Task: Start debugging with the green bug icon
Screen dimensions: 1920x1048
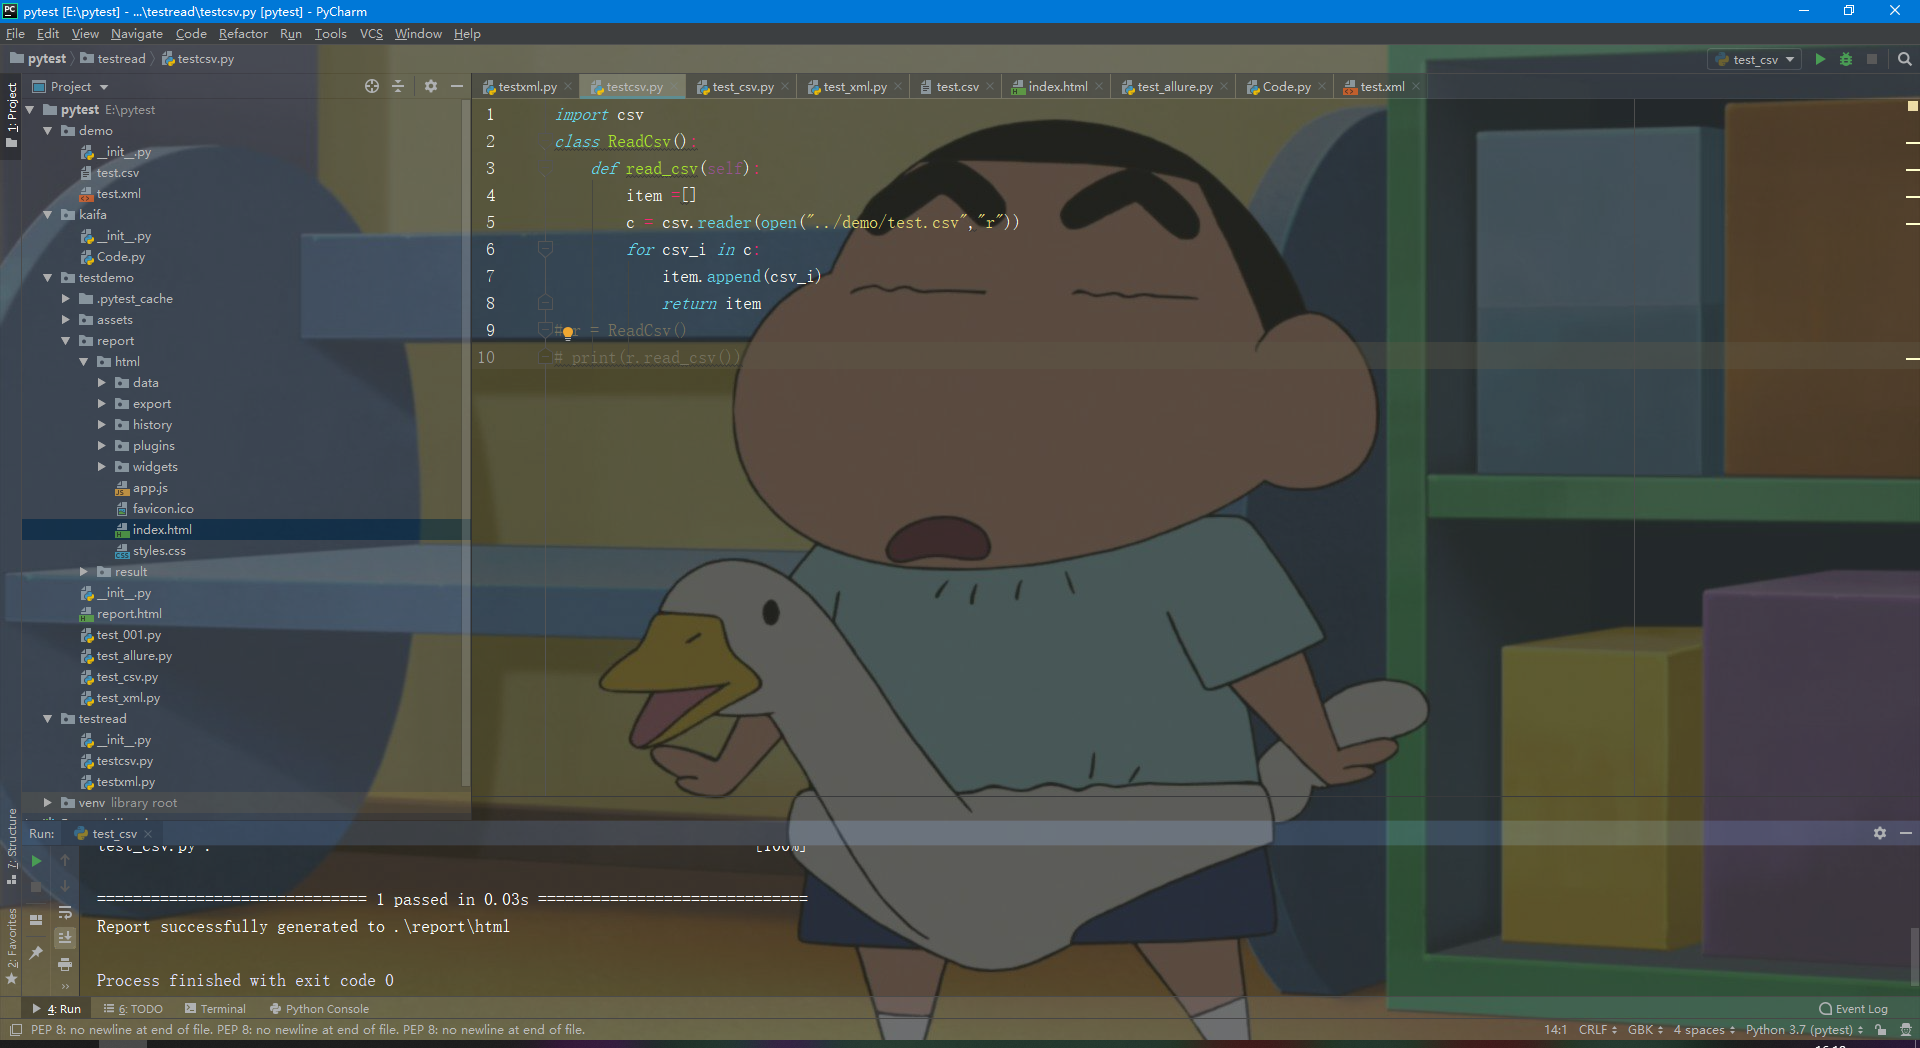Action: (1846, 59)
